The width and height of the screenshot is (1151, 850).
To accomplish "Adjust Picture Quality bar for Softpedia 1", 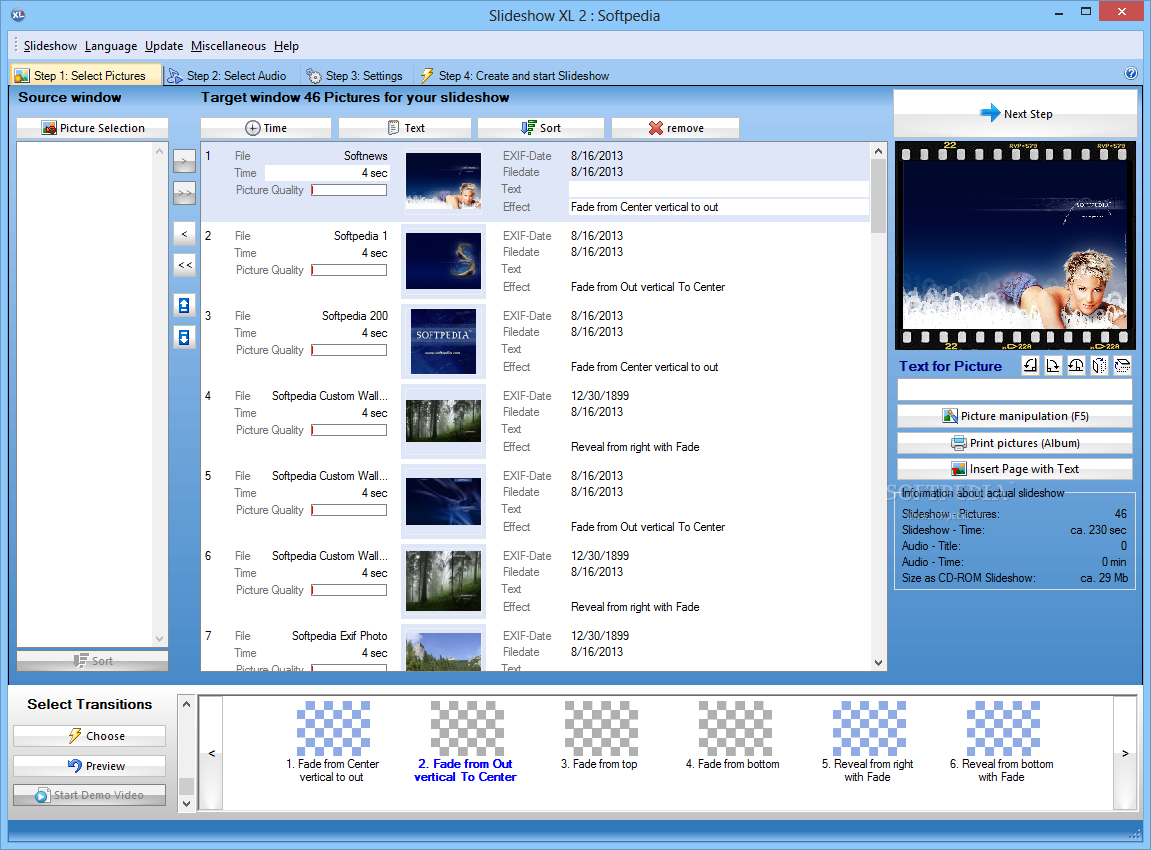I will 349,270.
